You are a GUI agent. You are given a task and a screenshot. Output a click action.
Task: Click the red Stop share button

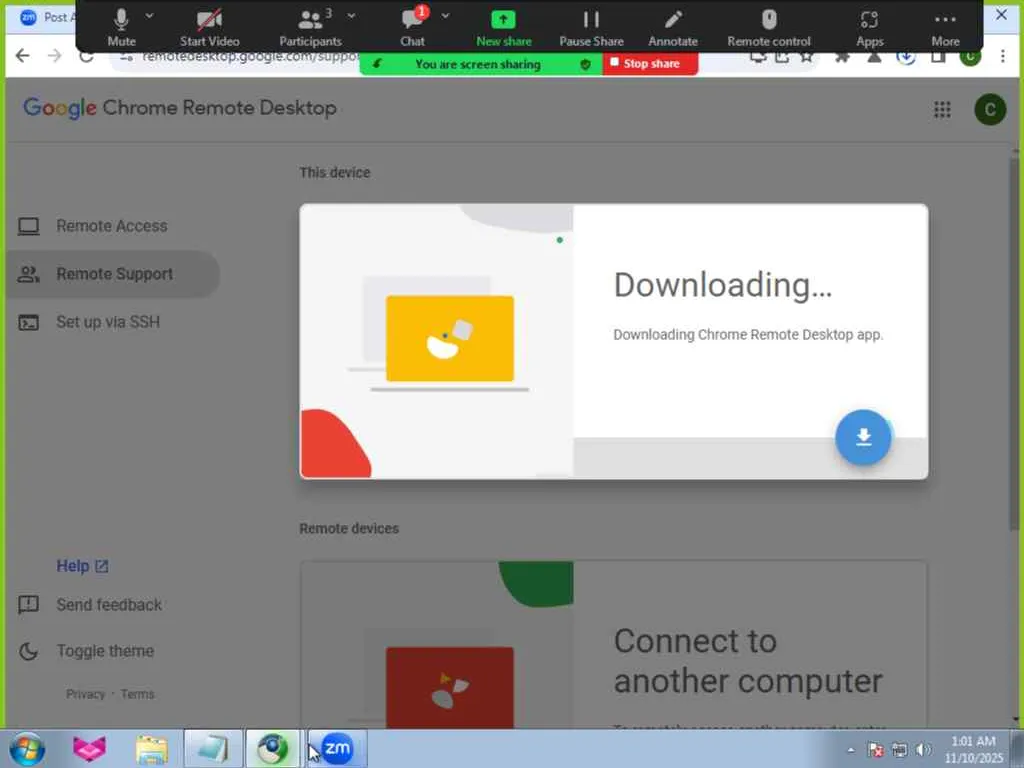pos(650,63)
